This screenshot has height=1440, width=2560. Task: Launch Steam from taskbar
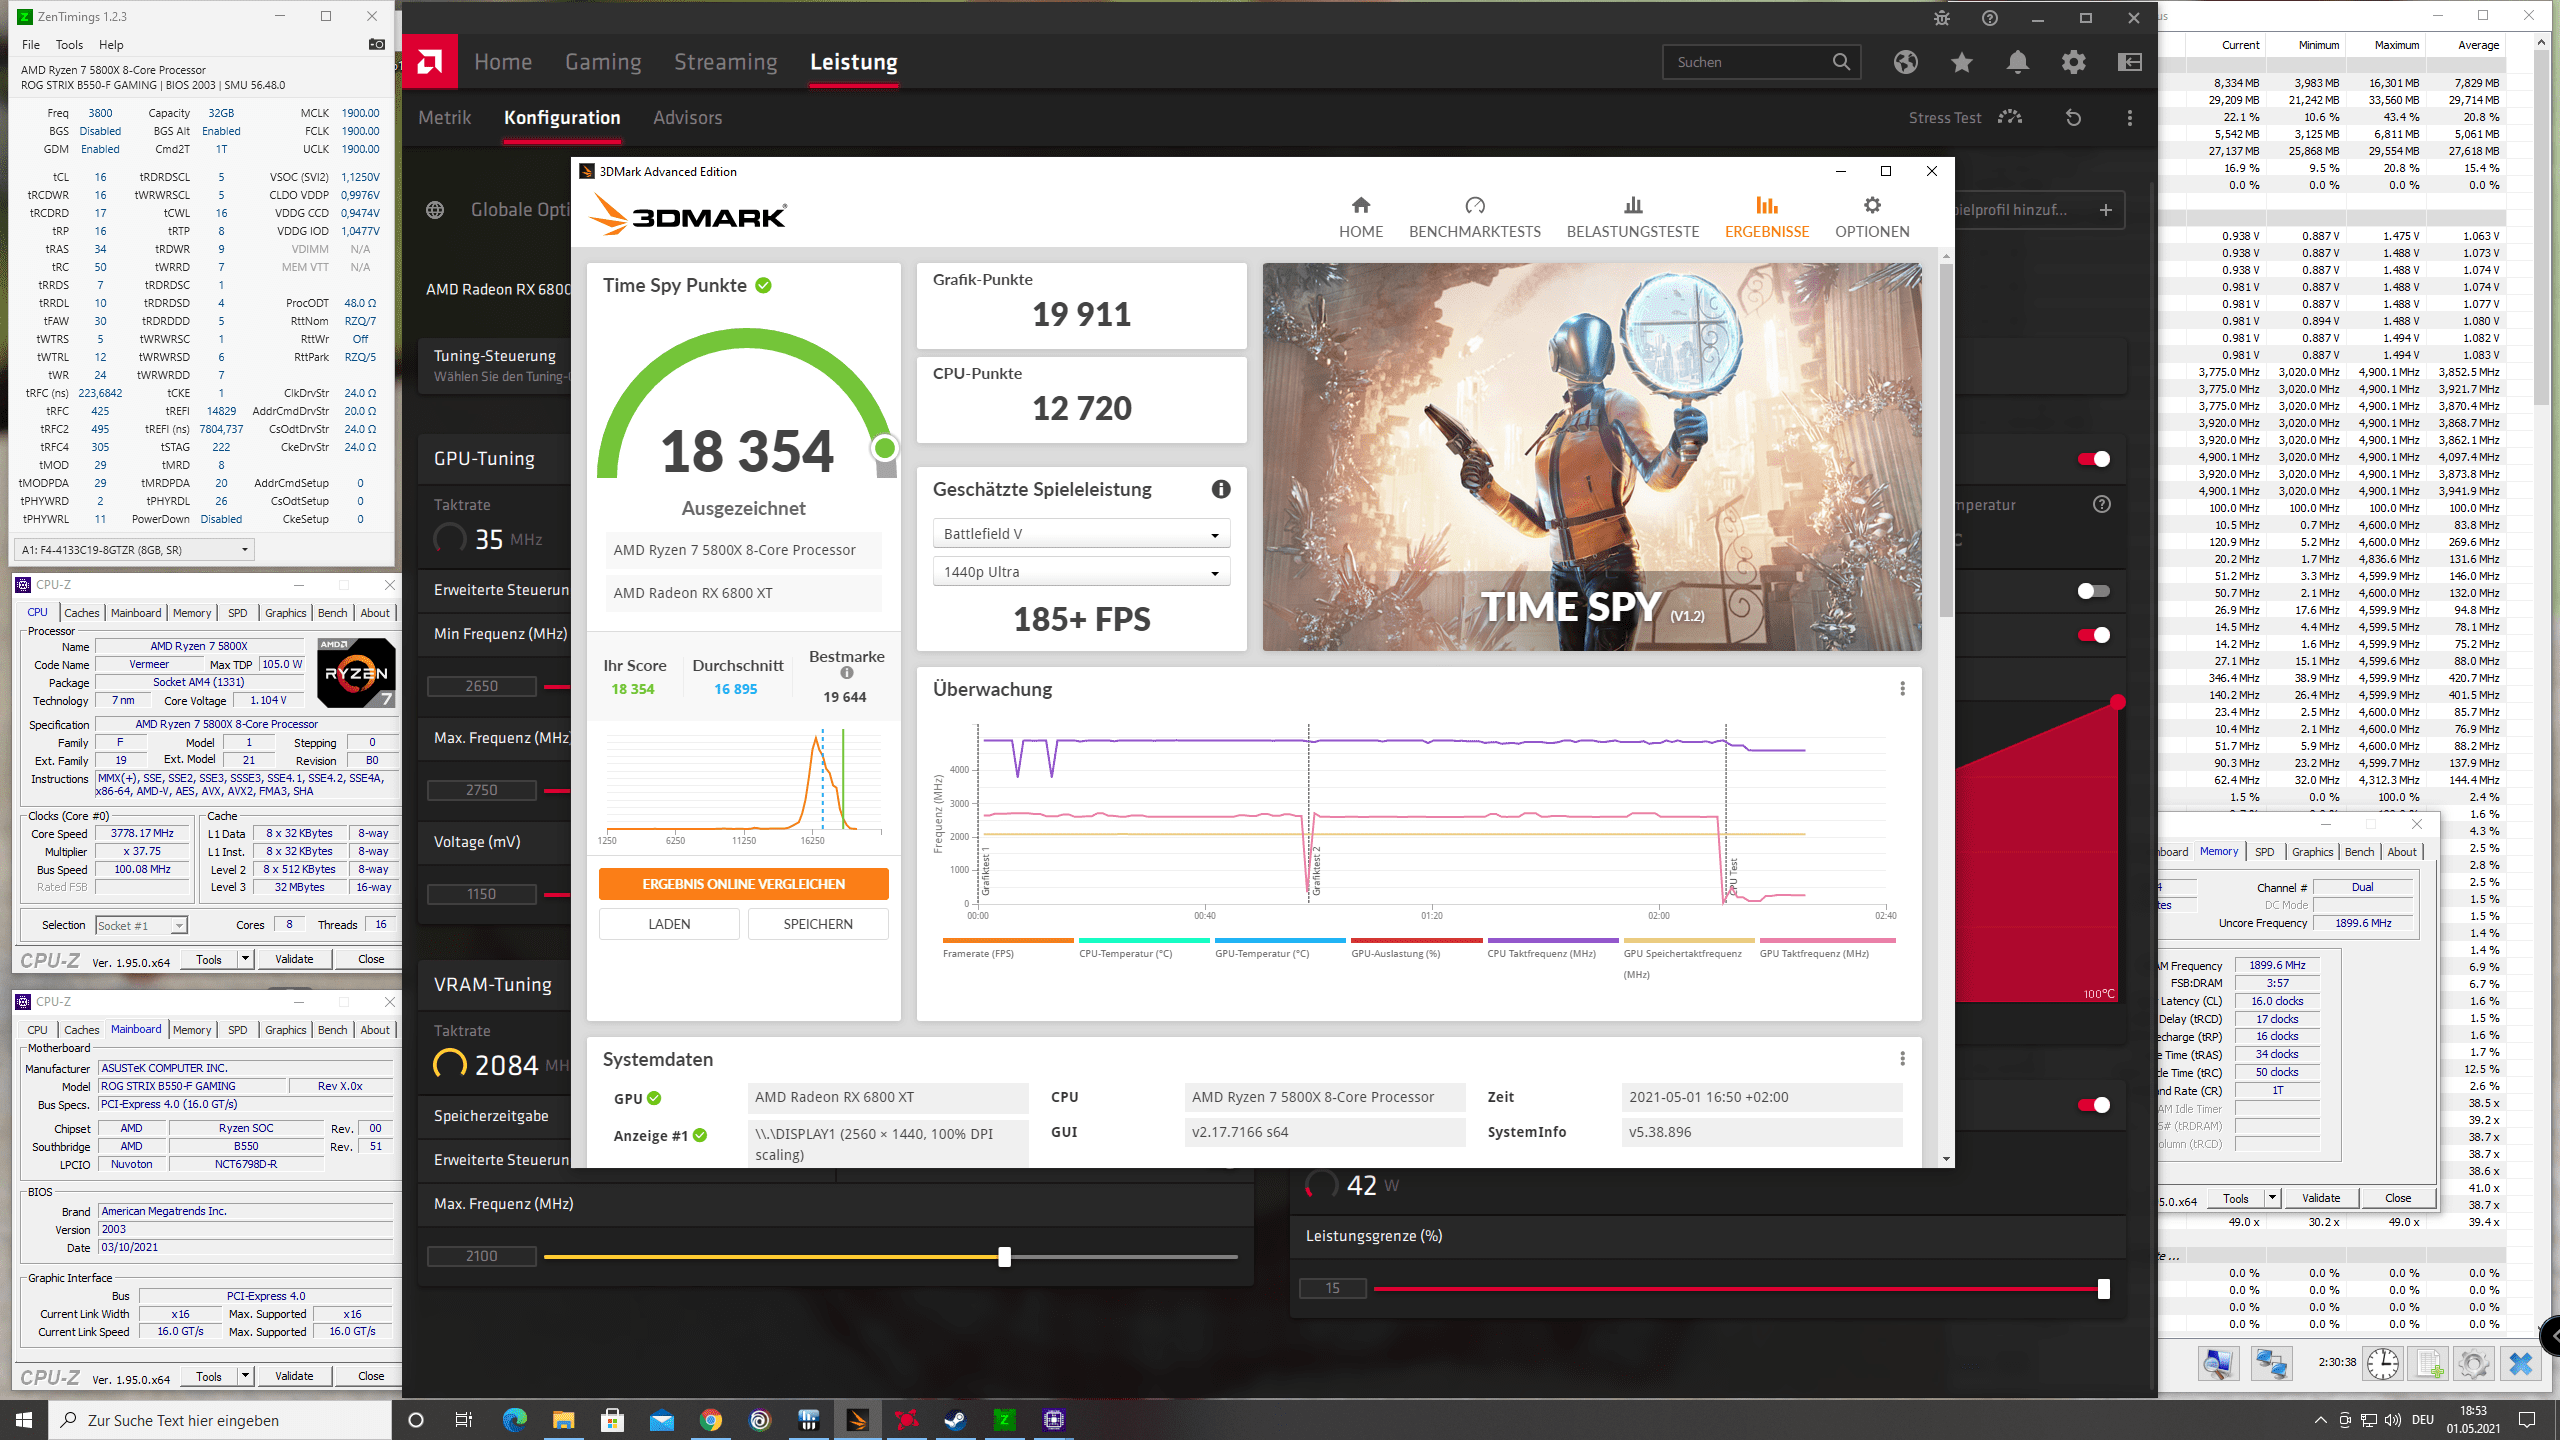955,1420
